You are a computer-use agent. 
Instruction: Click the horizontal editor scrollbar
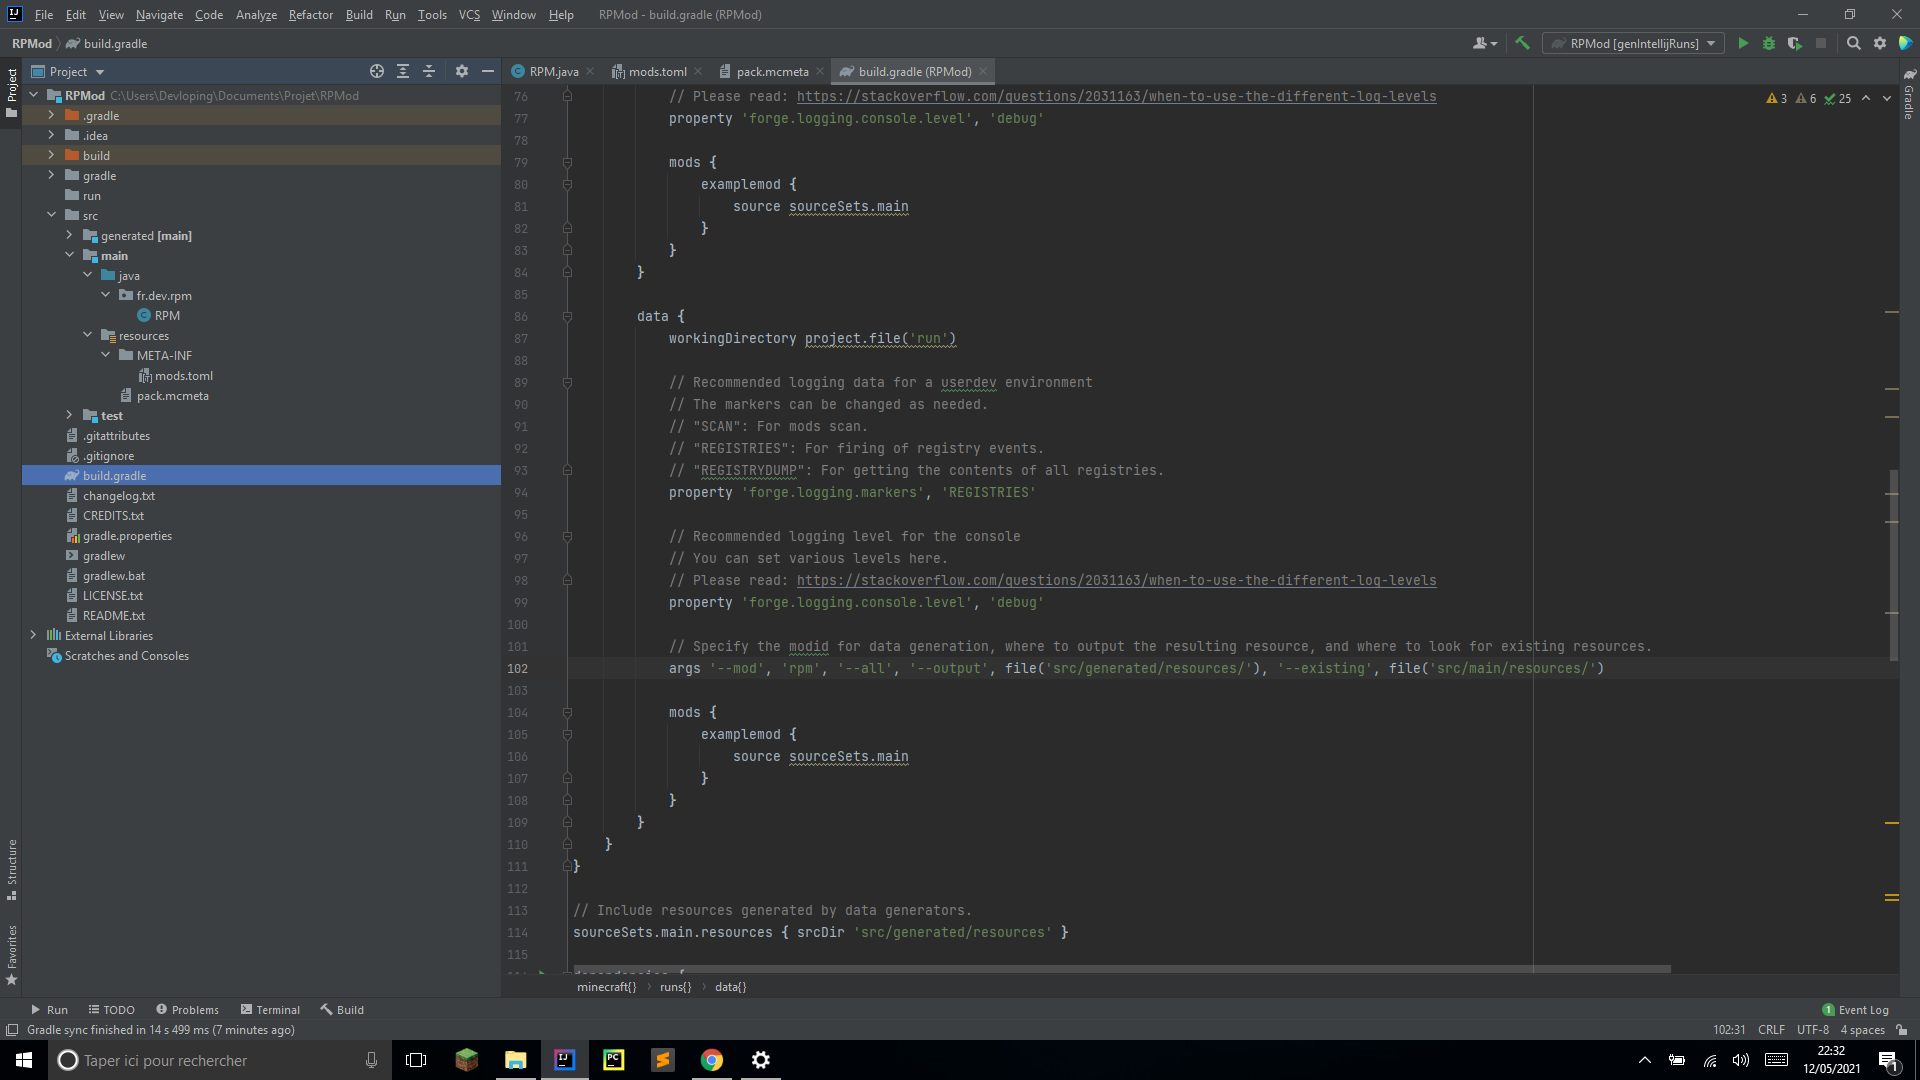coord(1120,969)
